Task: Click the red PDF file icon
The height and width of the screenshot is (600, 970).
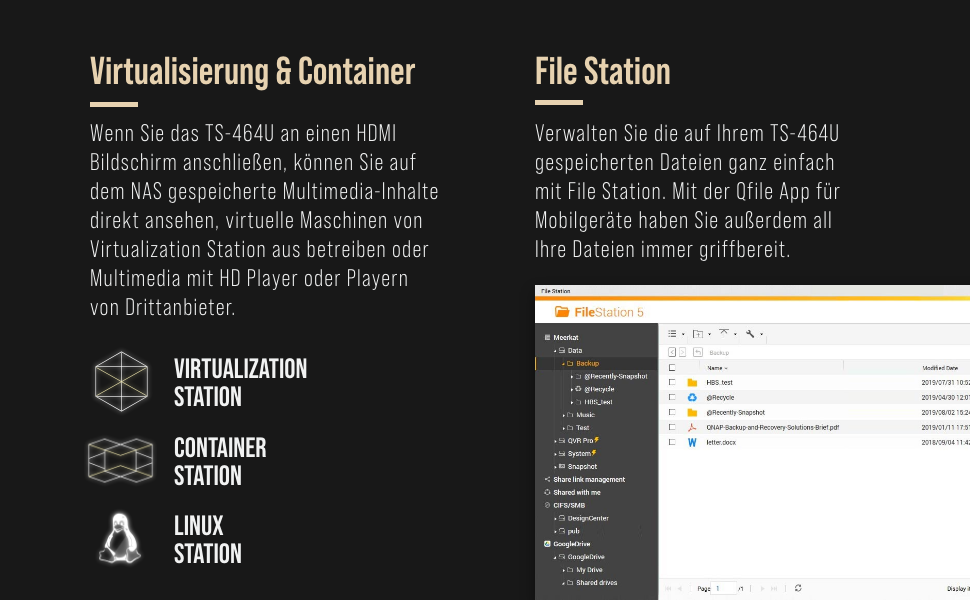Action: (x=692, y=427)
